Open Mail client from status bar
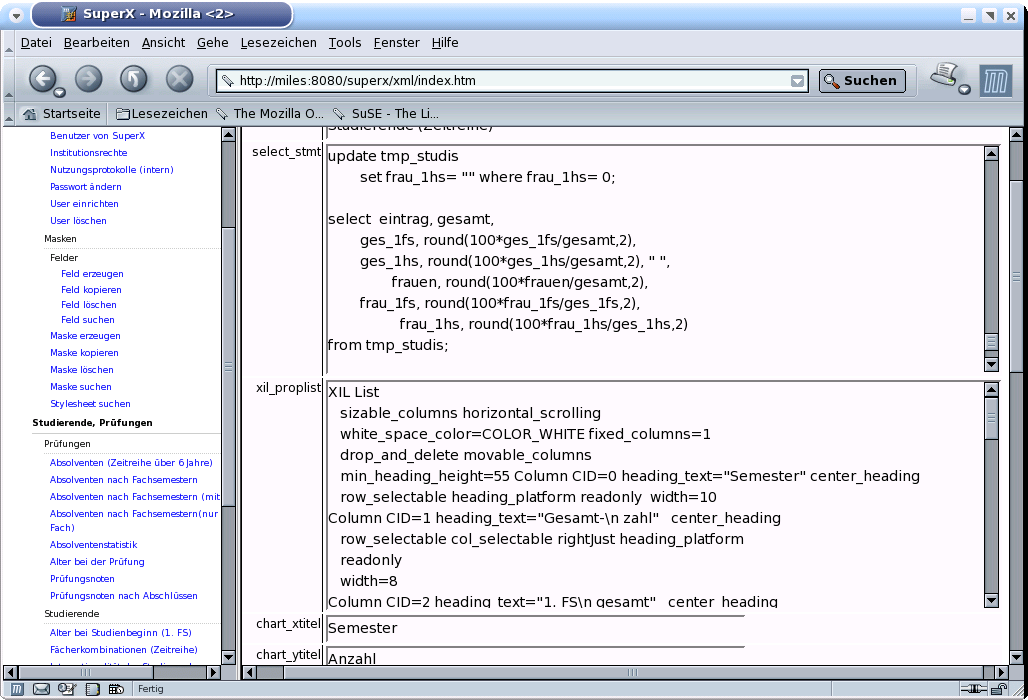The width and height of the screenshot is (1028, 700). 42,689
